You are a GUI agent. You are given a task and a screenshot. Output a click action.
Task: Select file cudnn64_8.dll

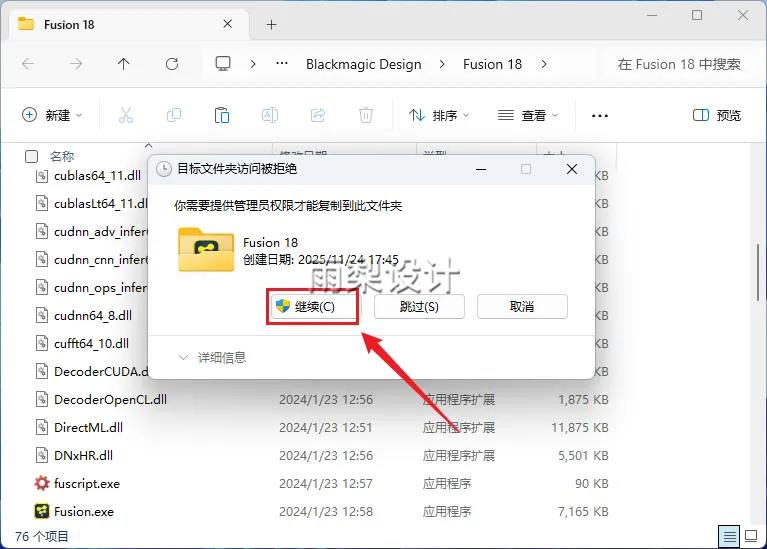tap(92, 316)
